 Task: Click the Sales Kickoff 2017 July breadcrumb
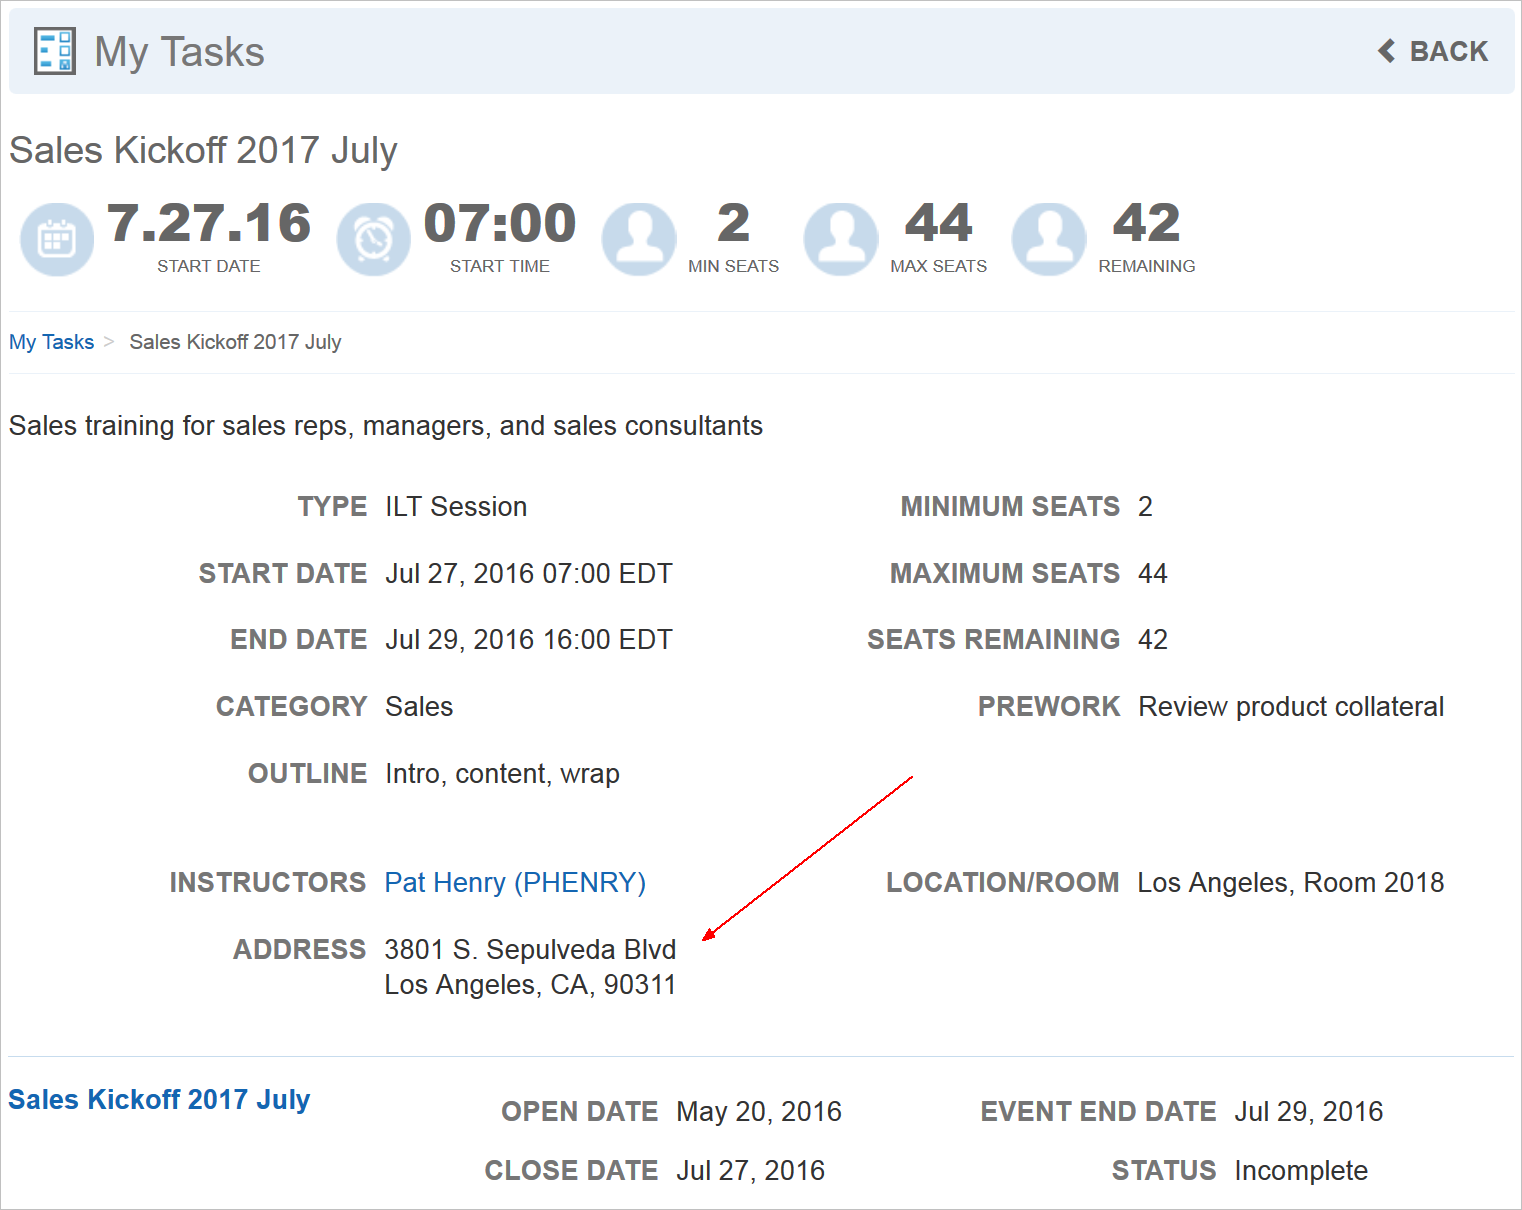tap(235, 342)
